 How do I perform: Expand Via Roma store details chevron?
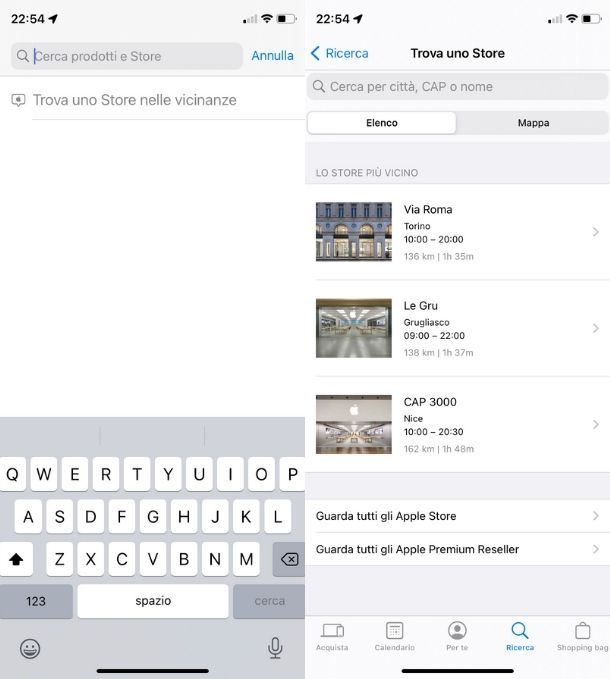[x=596, y=232]
